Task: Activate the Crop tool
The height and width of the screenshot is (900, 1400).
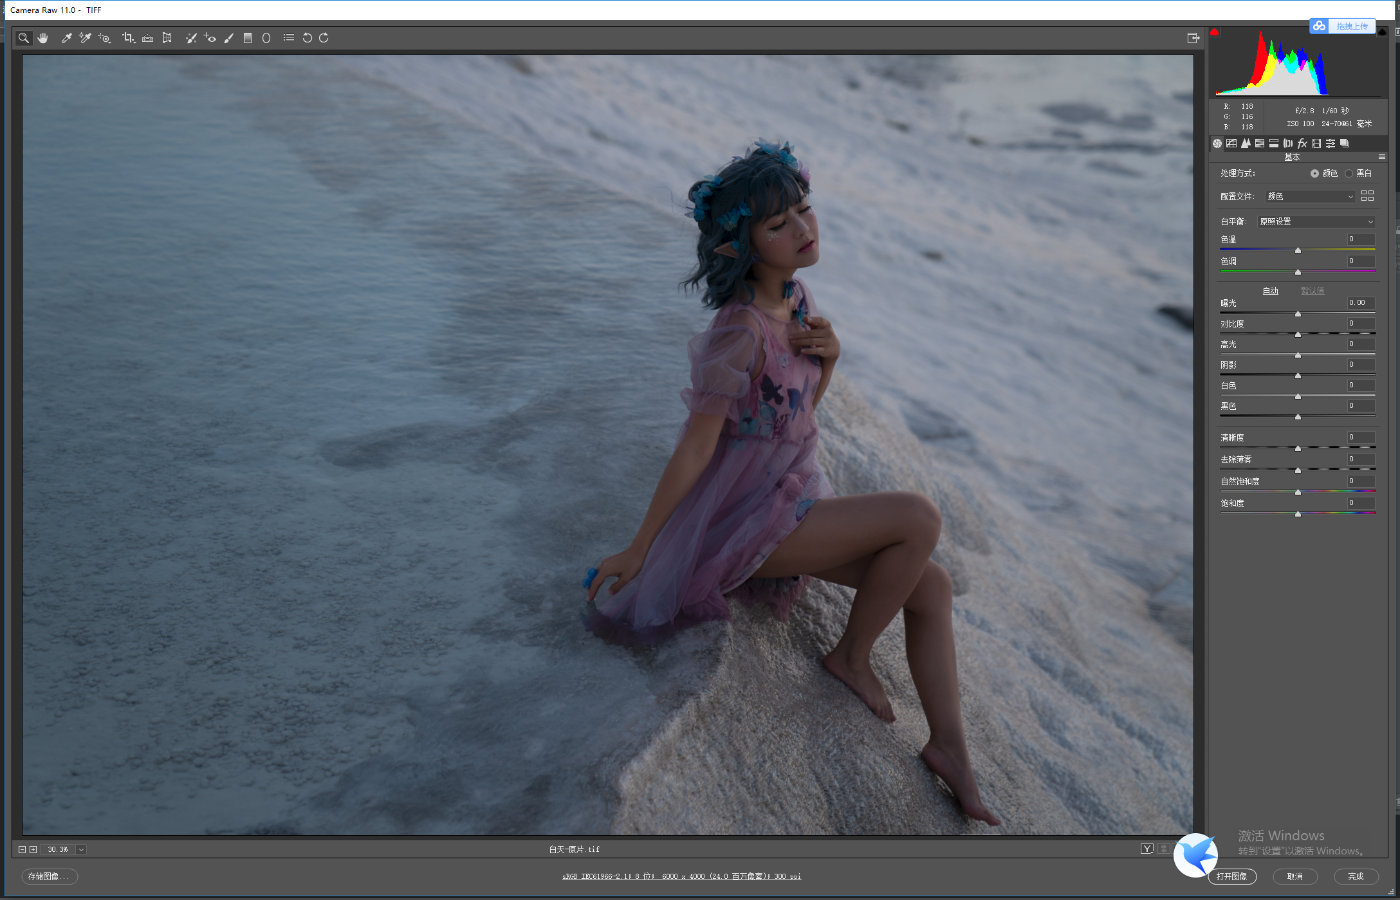Action: pos(128,38)
